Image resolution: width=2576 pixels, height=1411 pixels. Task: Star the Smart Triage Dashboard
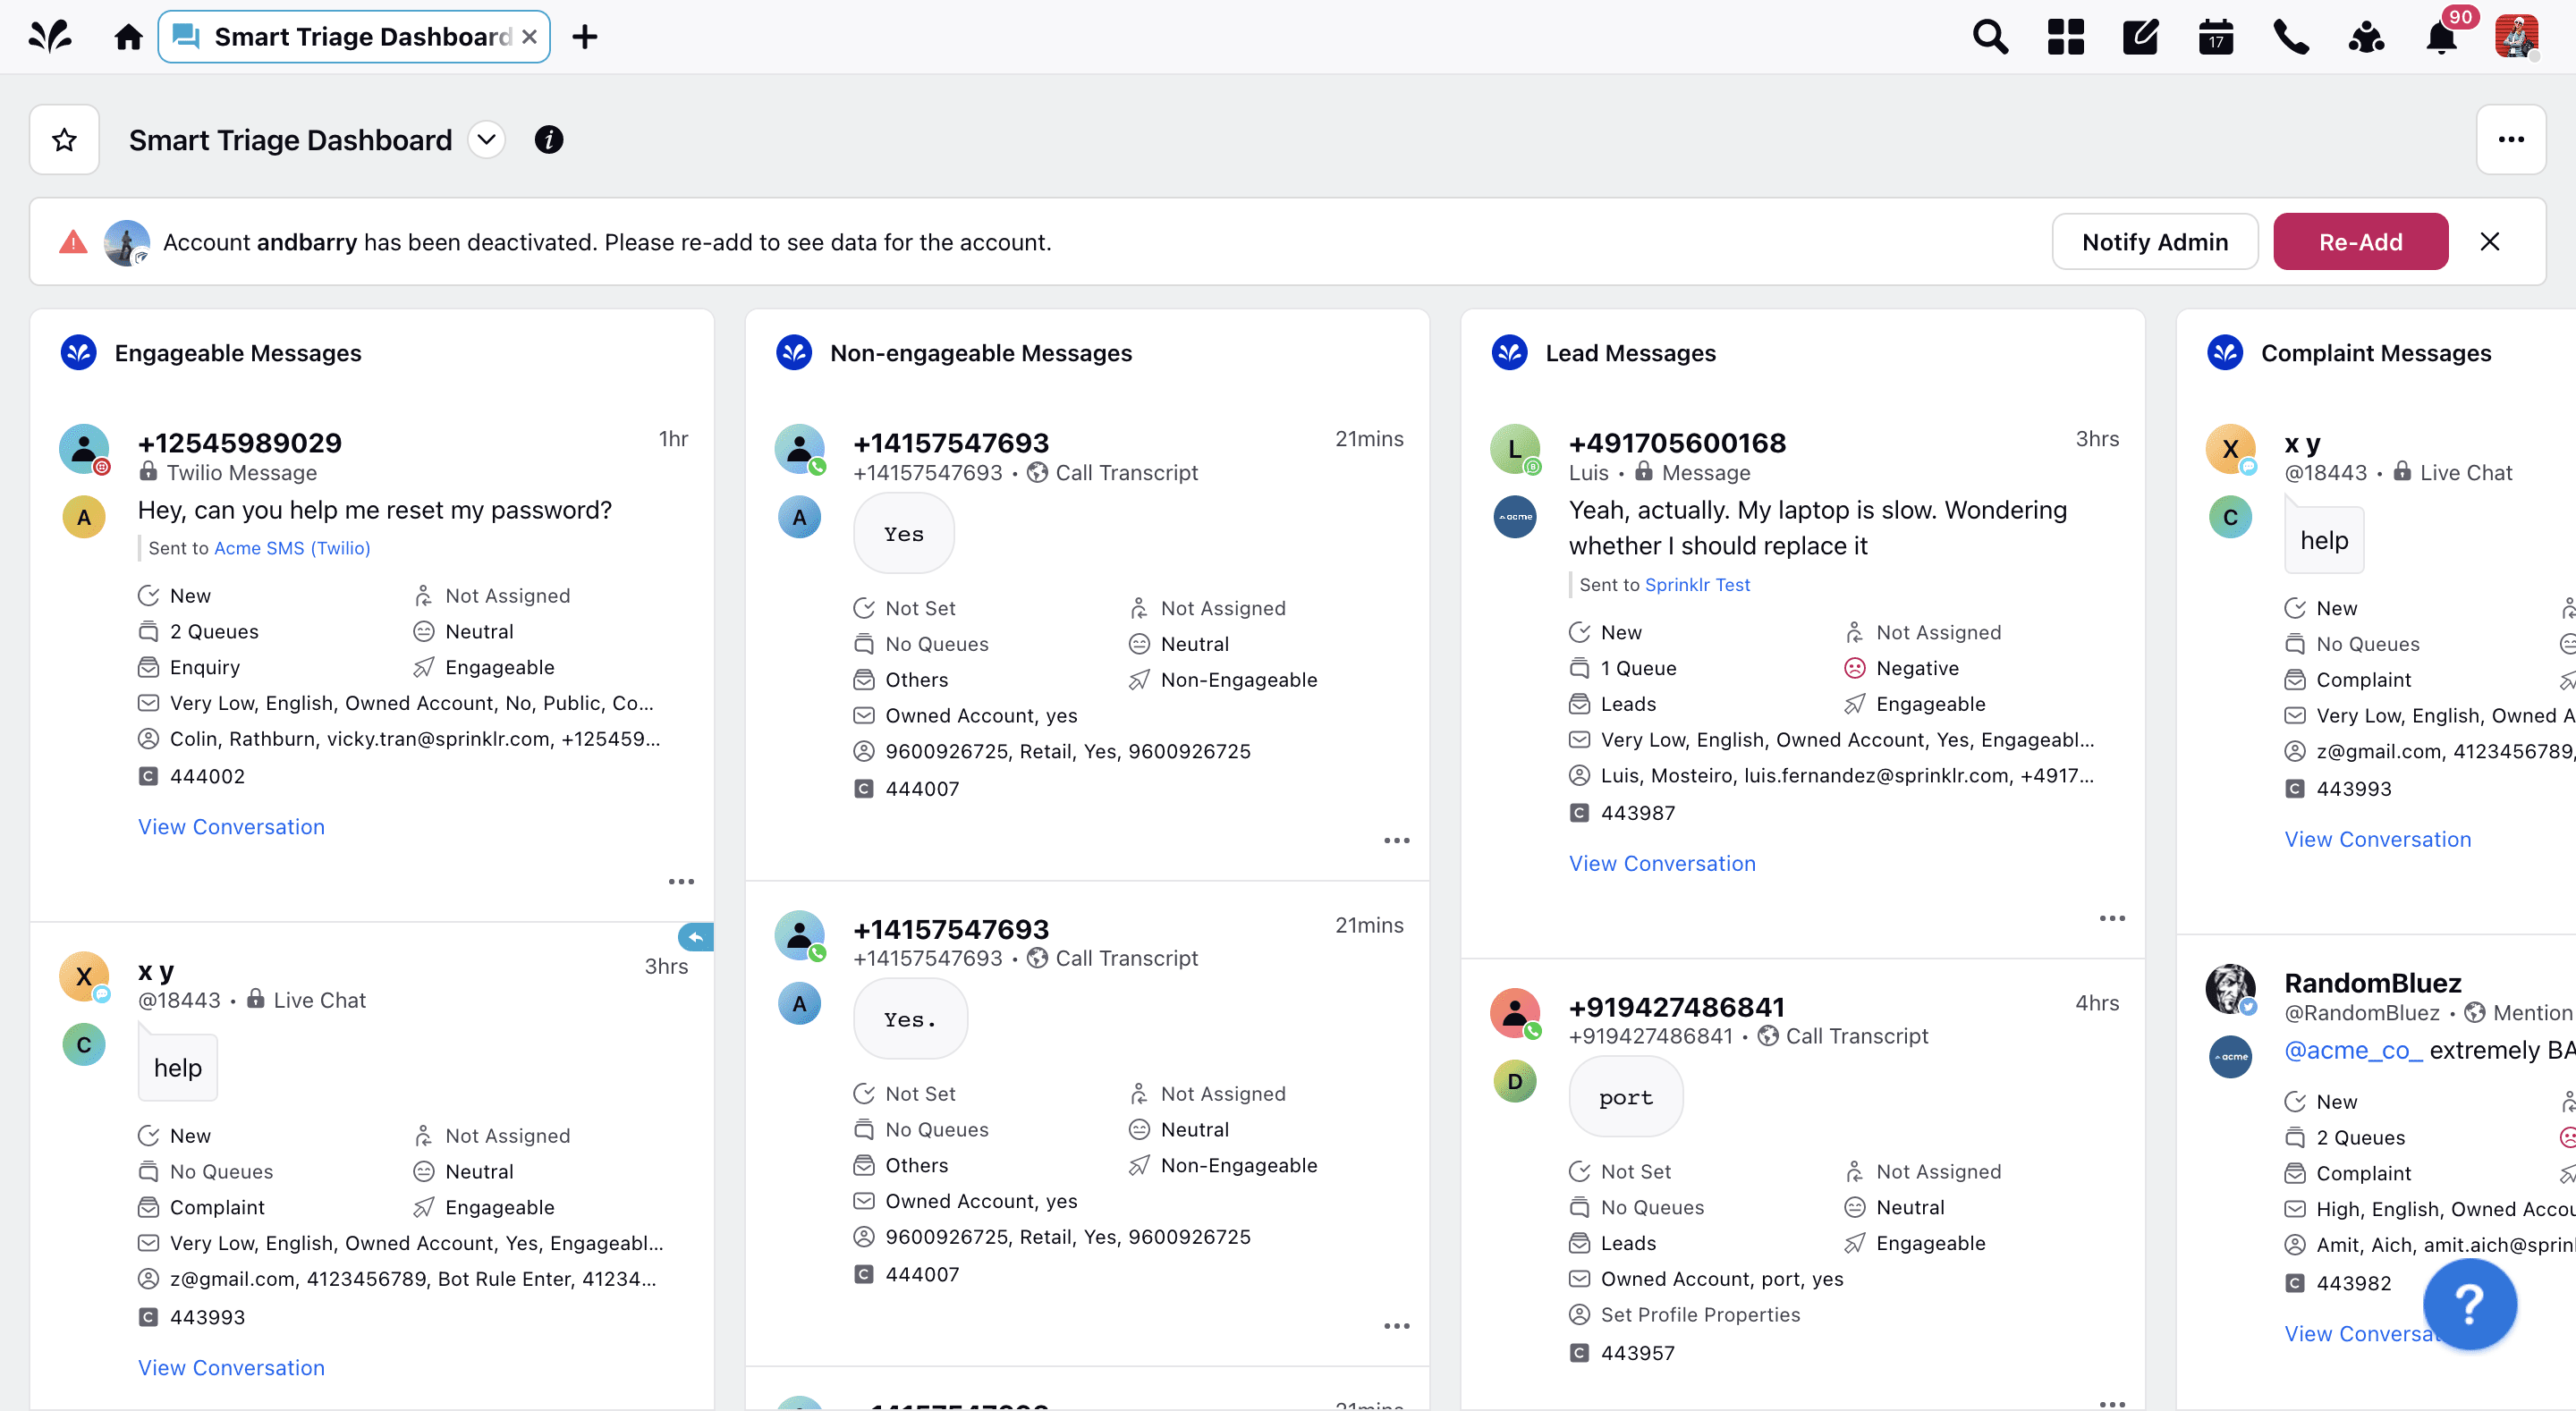[63, 139]
